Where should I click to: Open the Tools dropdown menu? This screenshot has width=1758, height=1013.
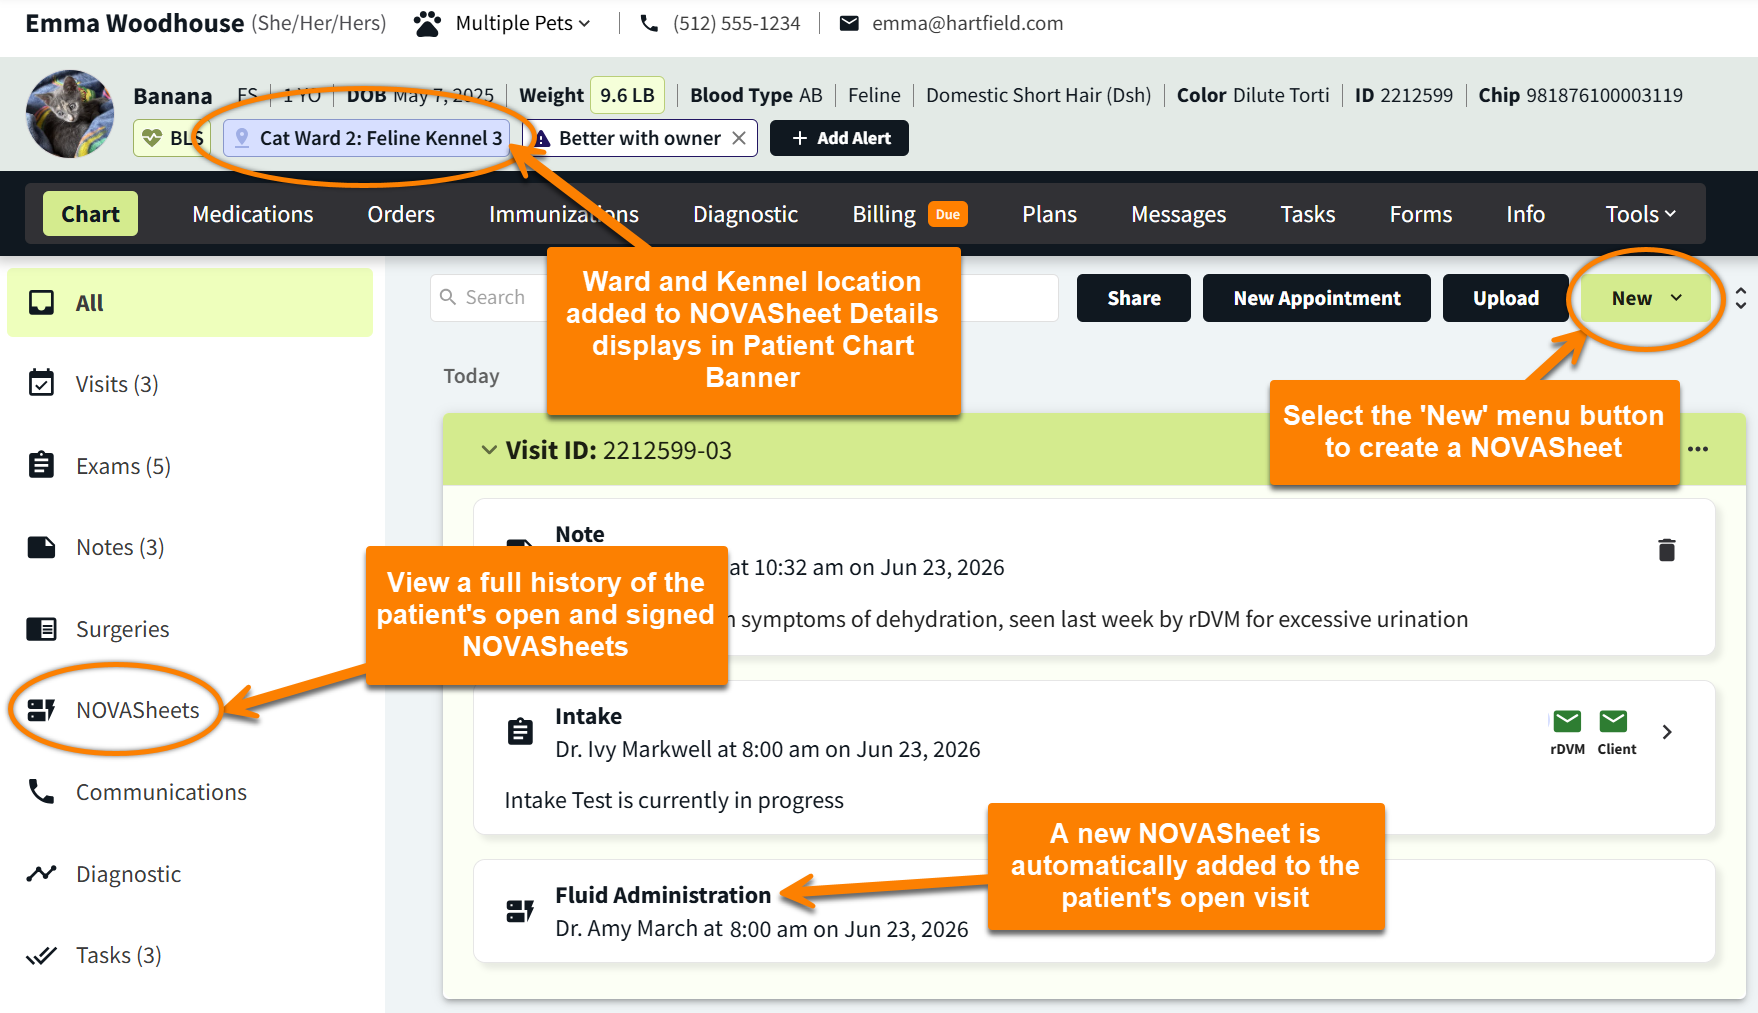[x=1640, y=214]
